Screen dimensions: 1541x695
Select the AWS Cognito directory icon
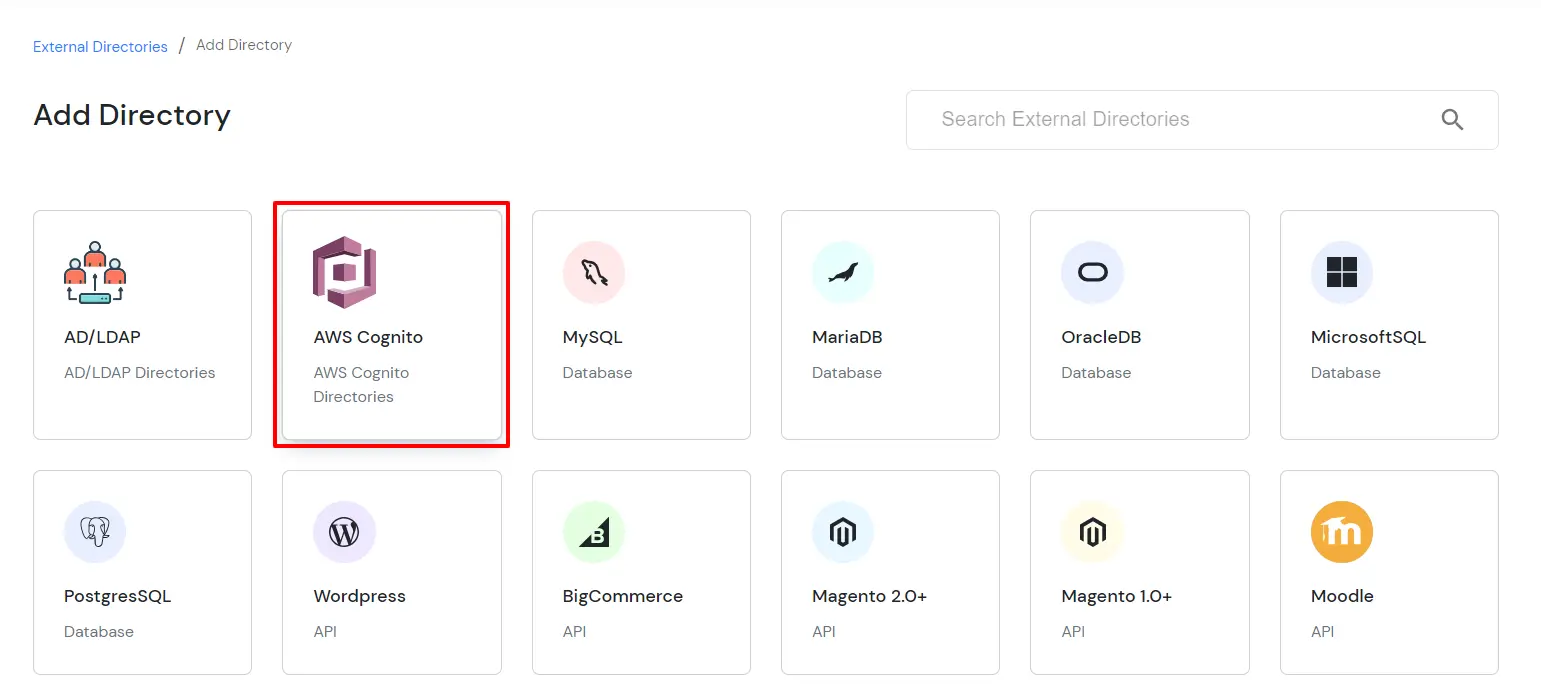click(345, 271)
